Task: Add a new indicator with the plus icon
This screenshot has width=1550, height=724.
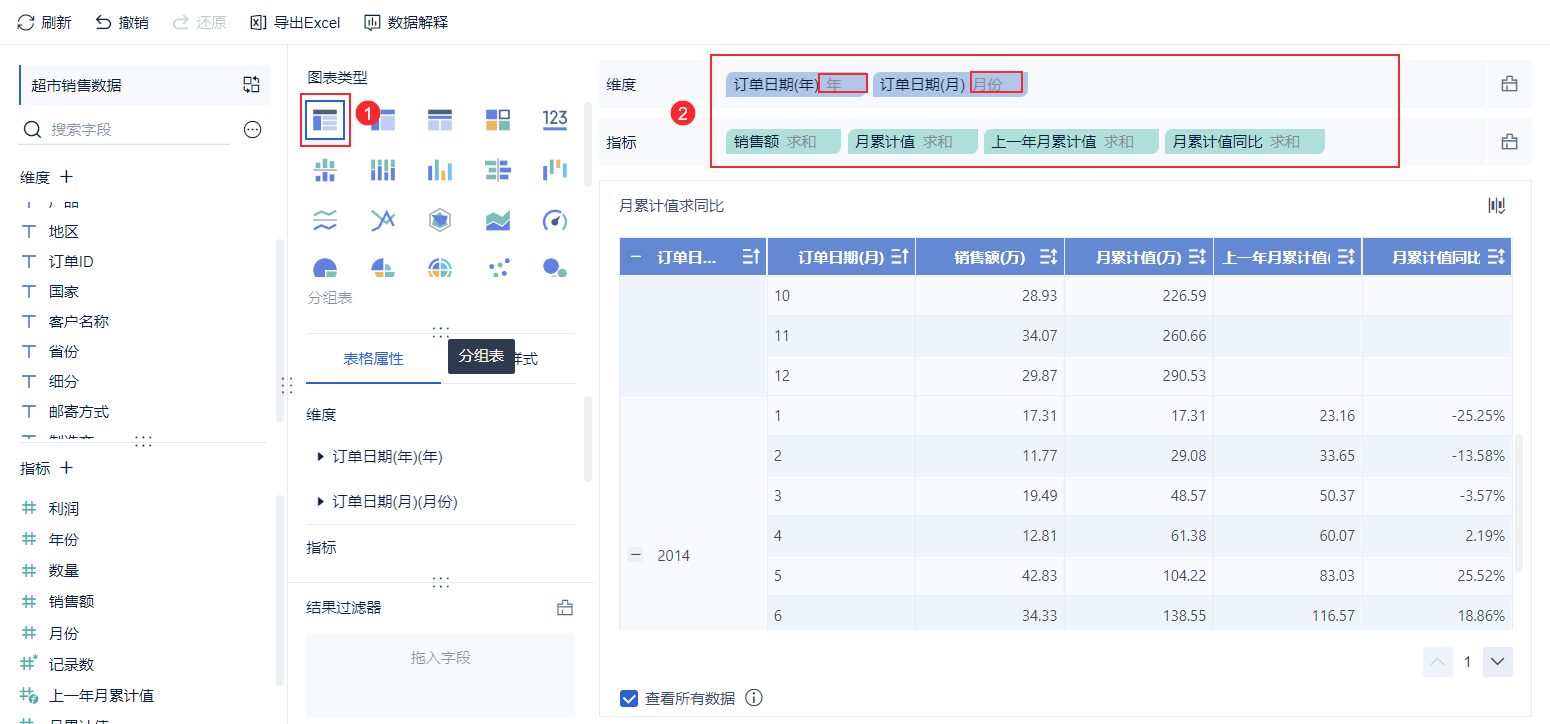Action: click(x=67, y=468)
